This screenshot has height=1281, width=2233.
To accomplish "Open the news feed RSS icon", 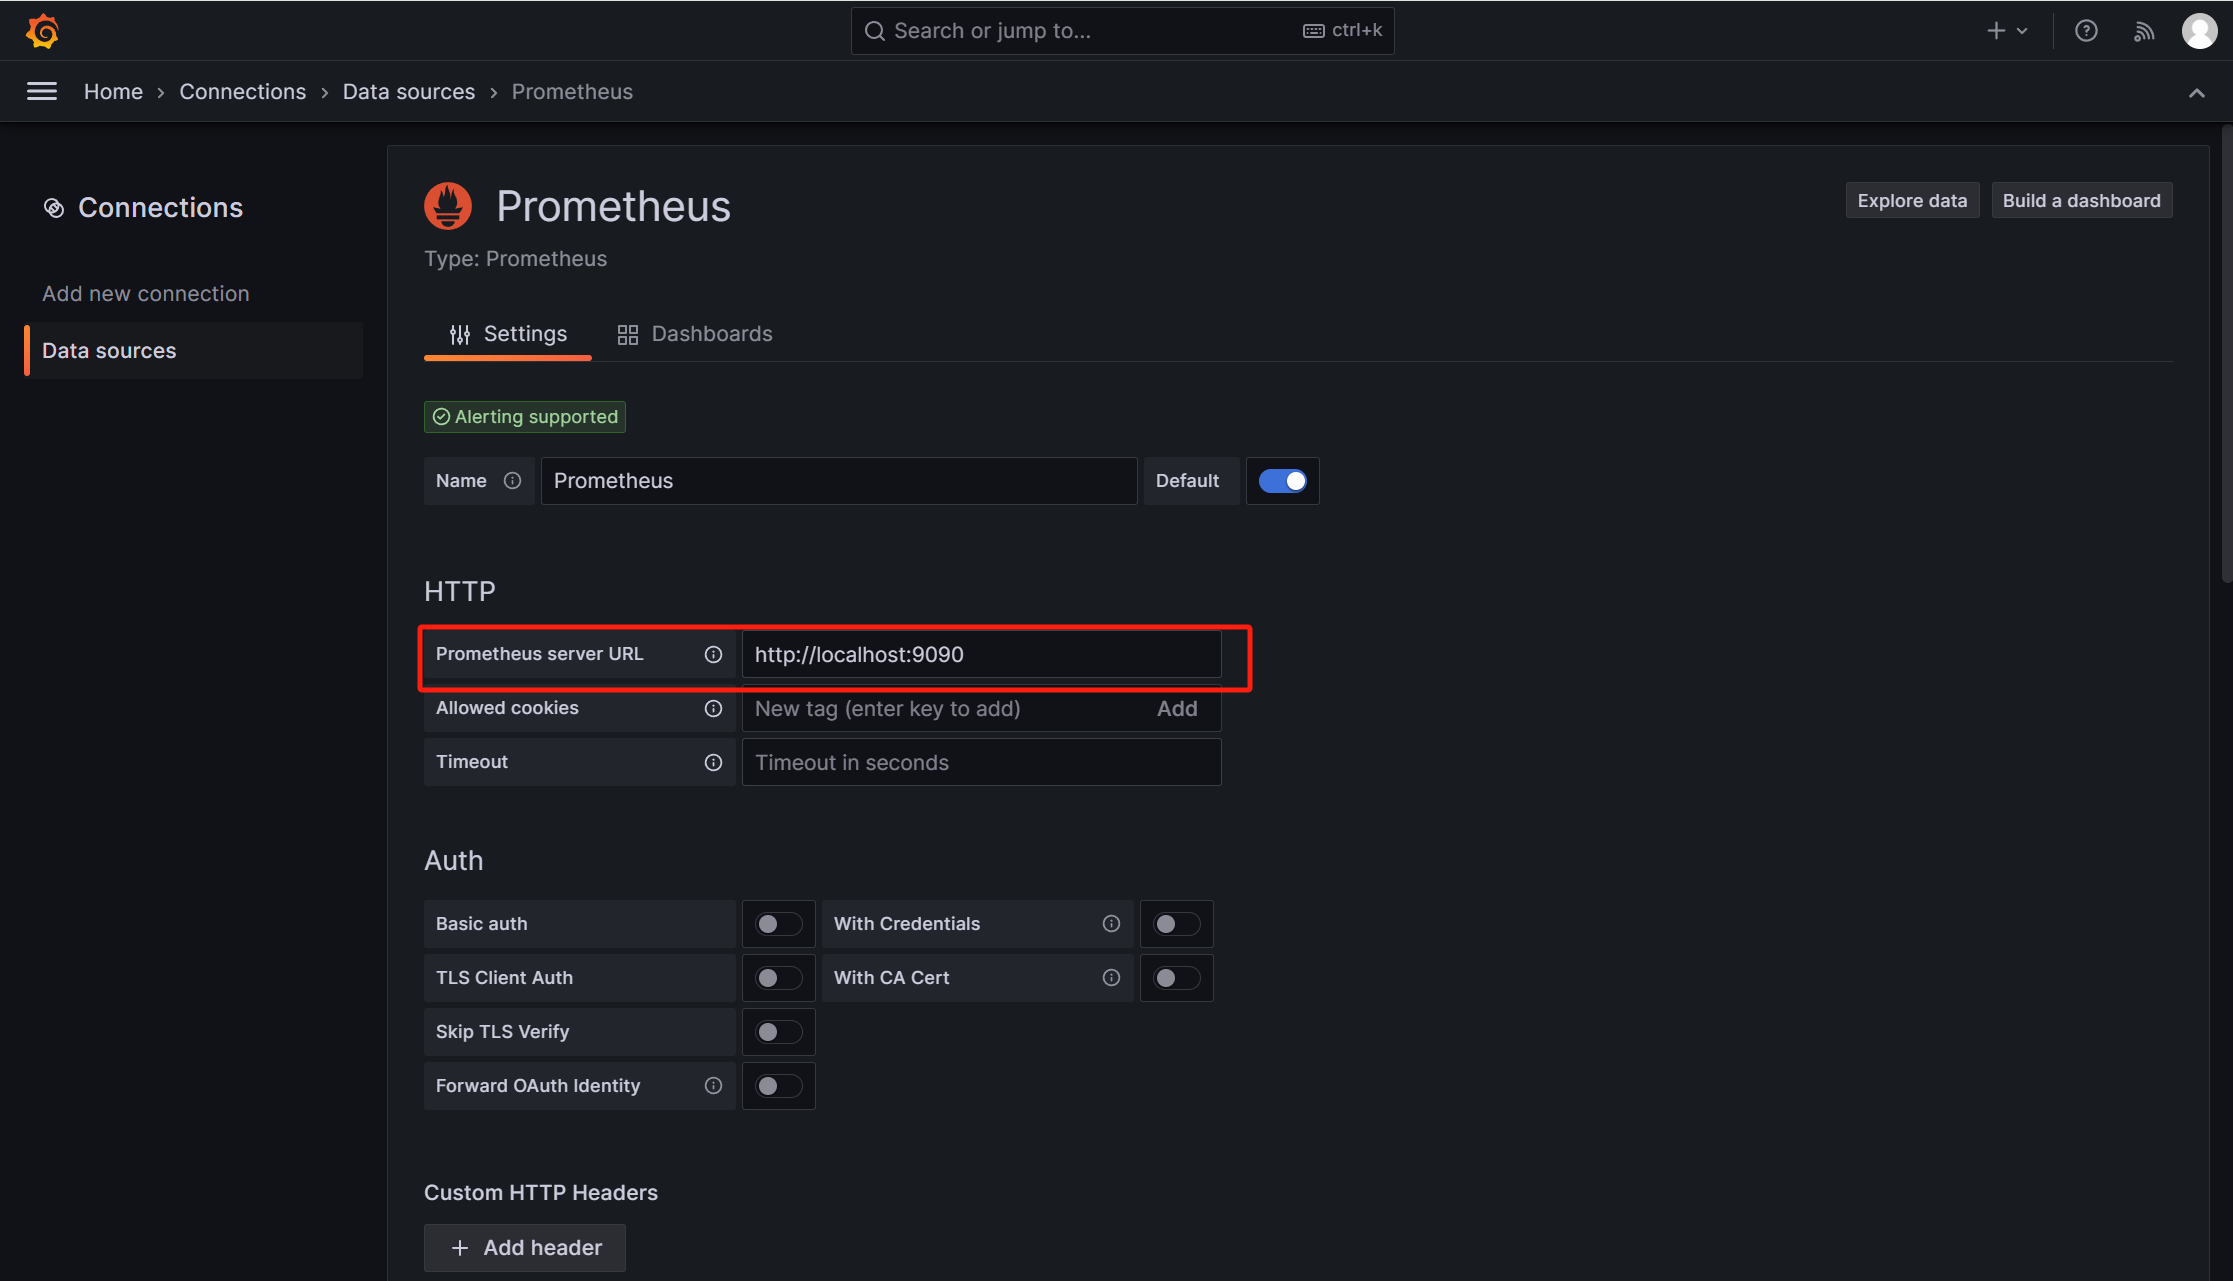I will 2143,31.
